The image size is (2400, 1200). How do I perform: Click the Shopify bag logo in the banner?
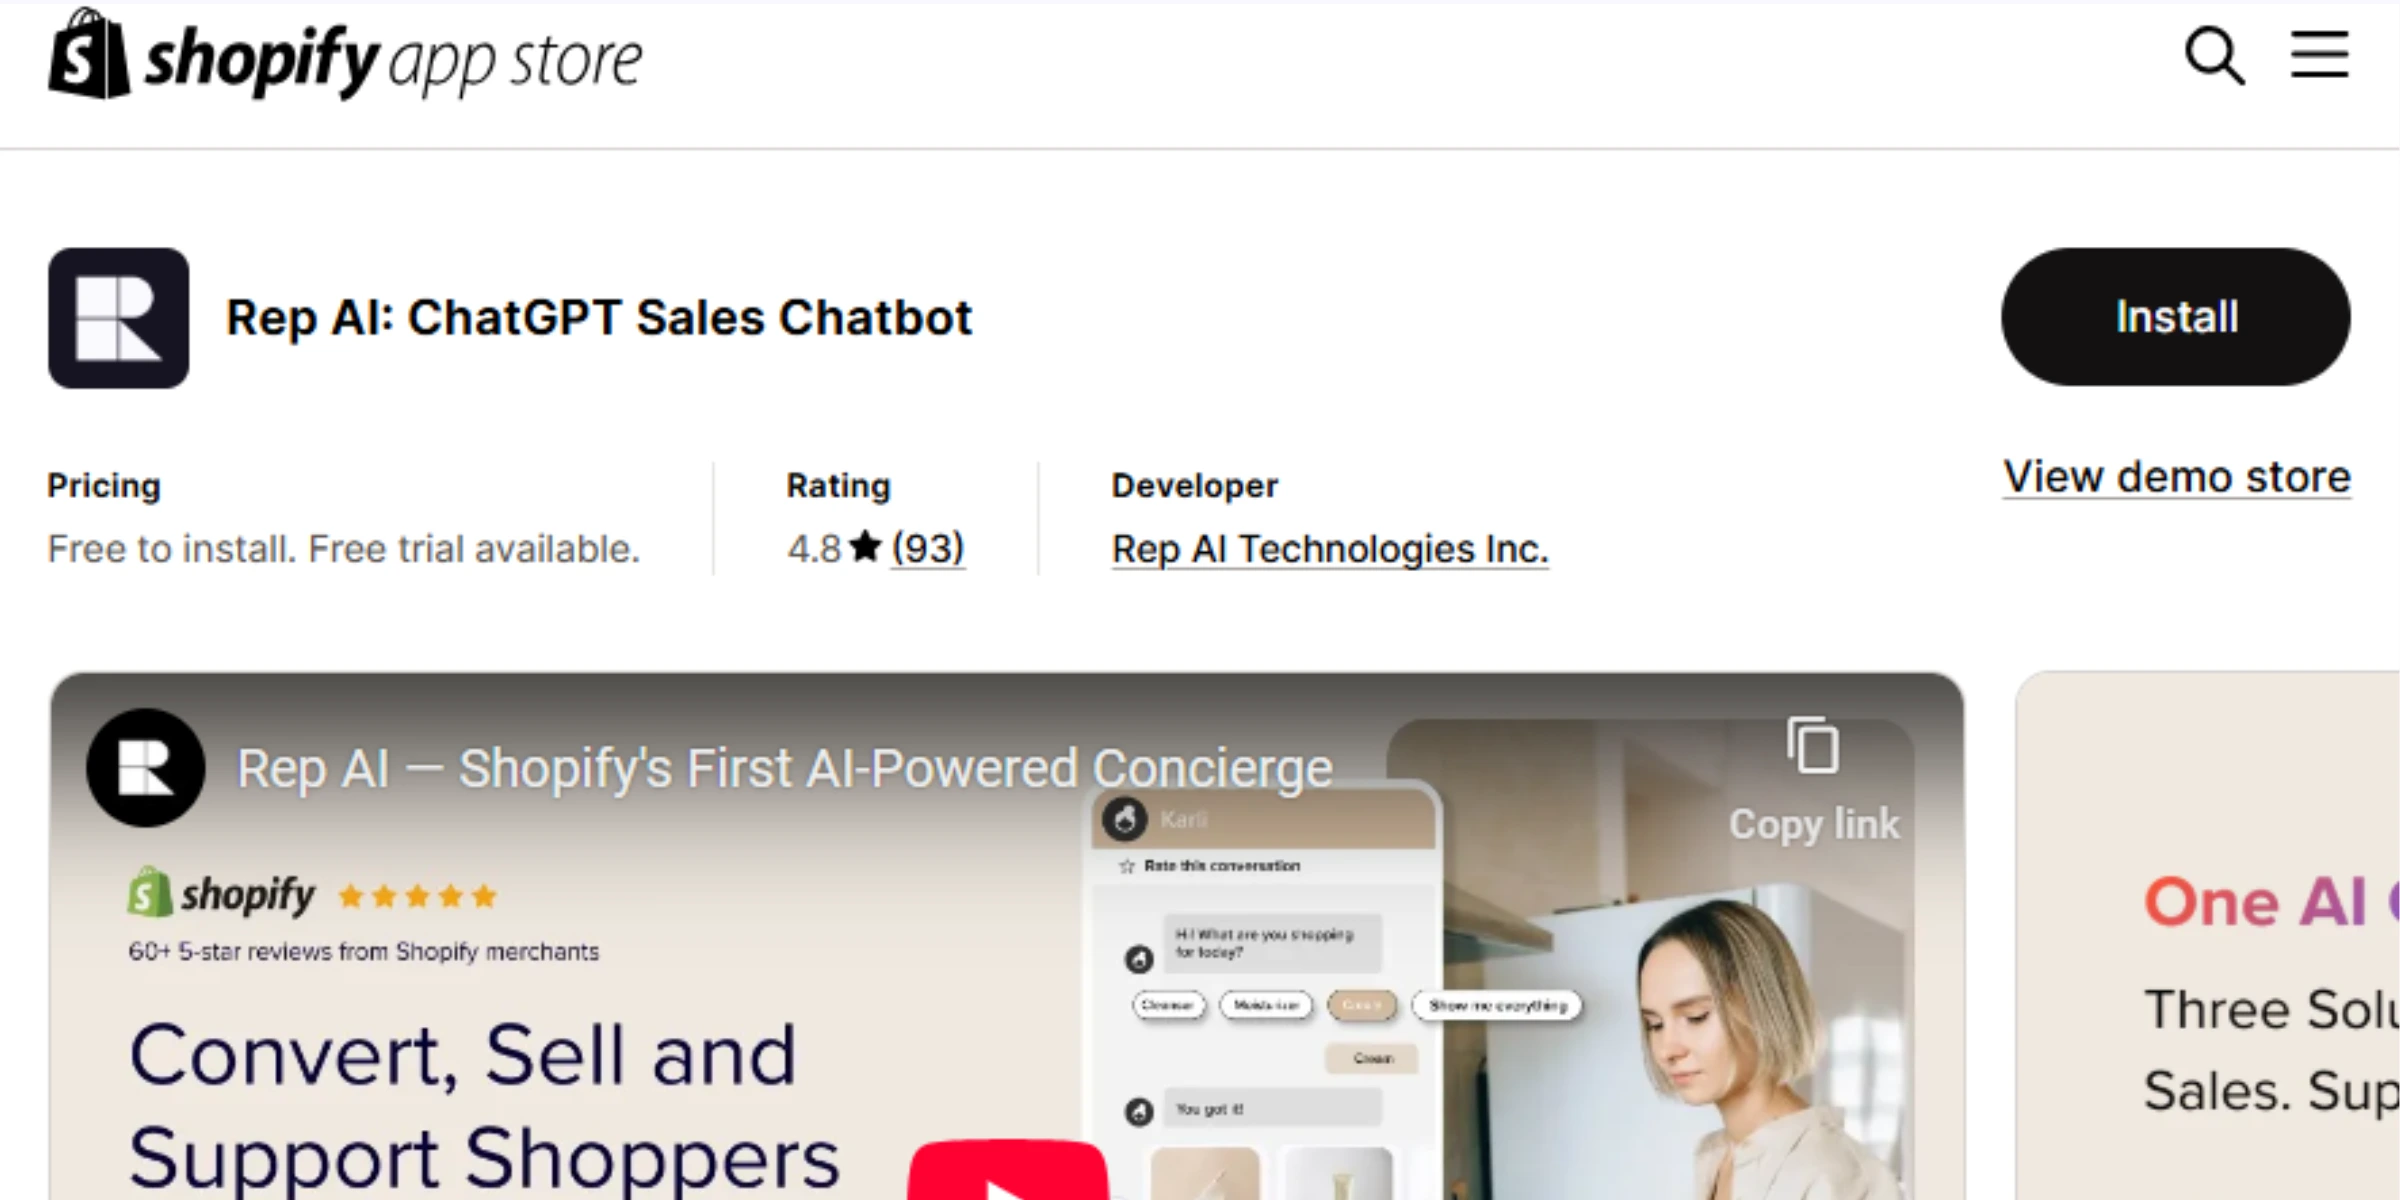coord(148,891)
